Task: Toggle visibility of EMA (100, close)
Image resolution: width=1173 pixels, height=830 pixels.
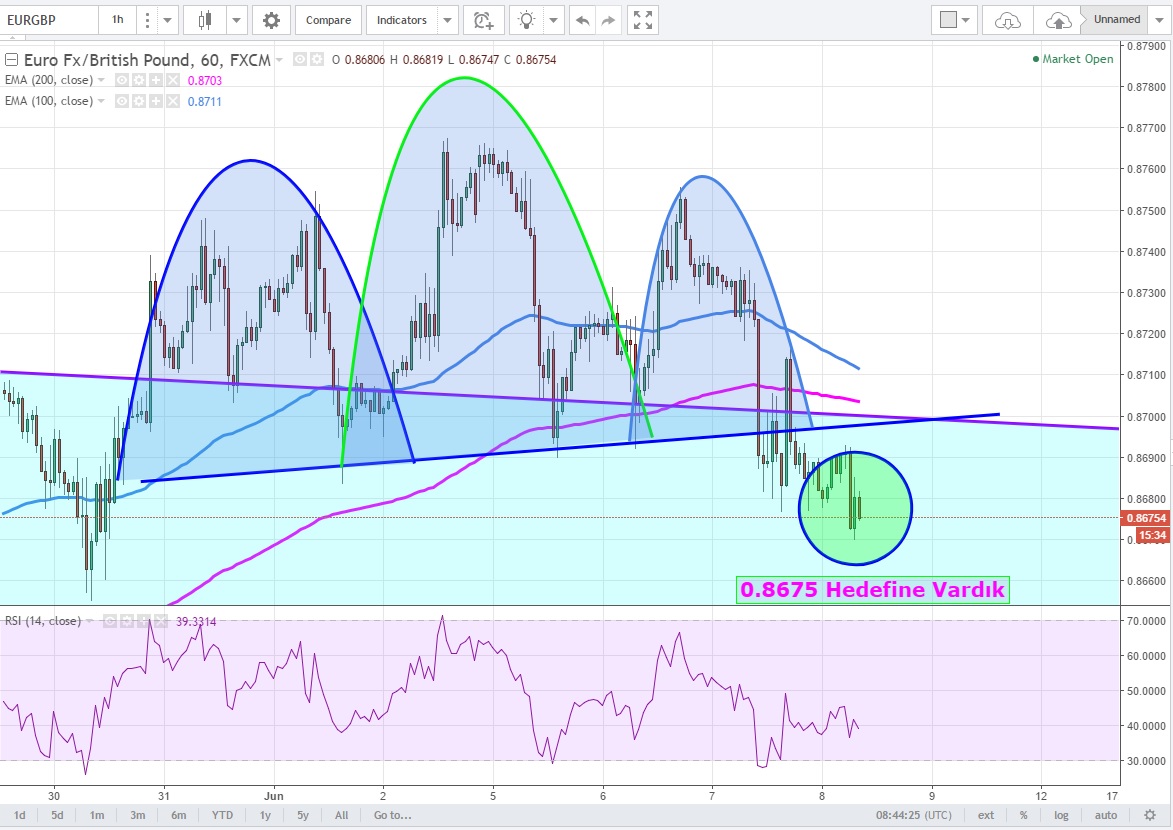Action: (122, 101)
